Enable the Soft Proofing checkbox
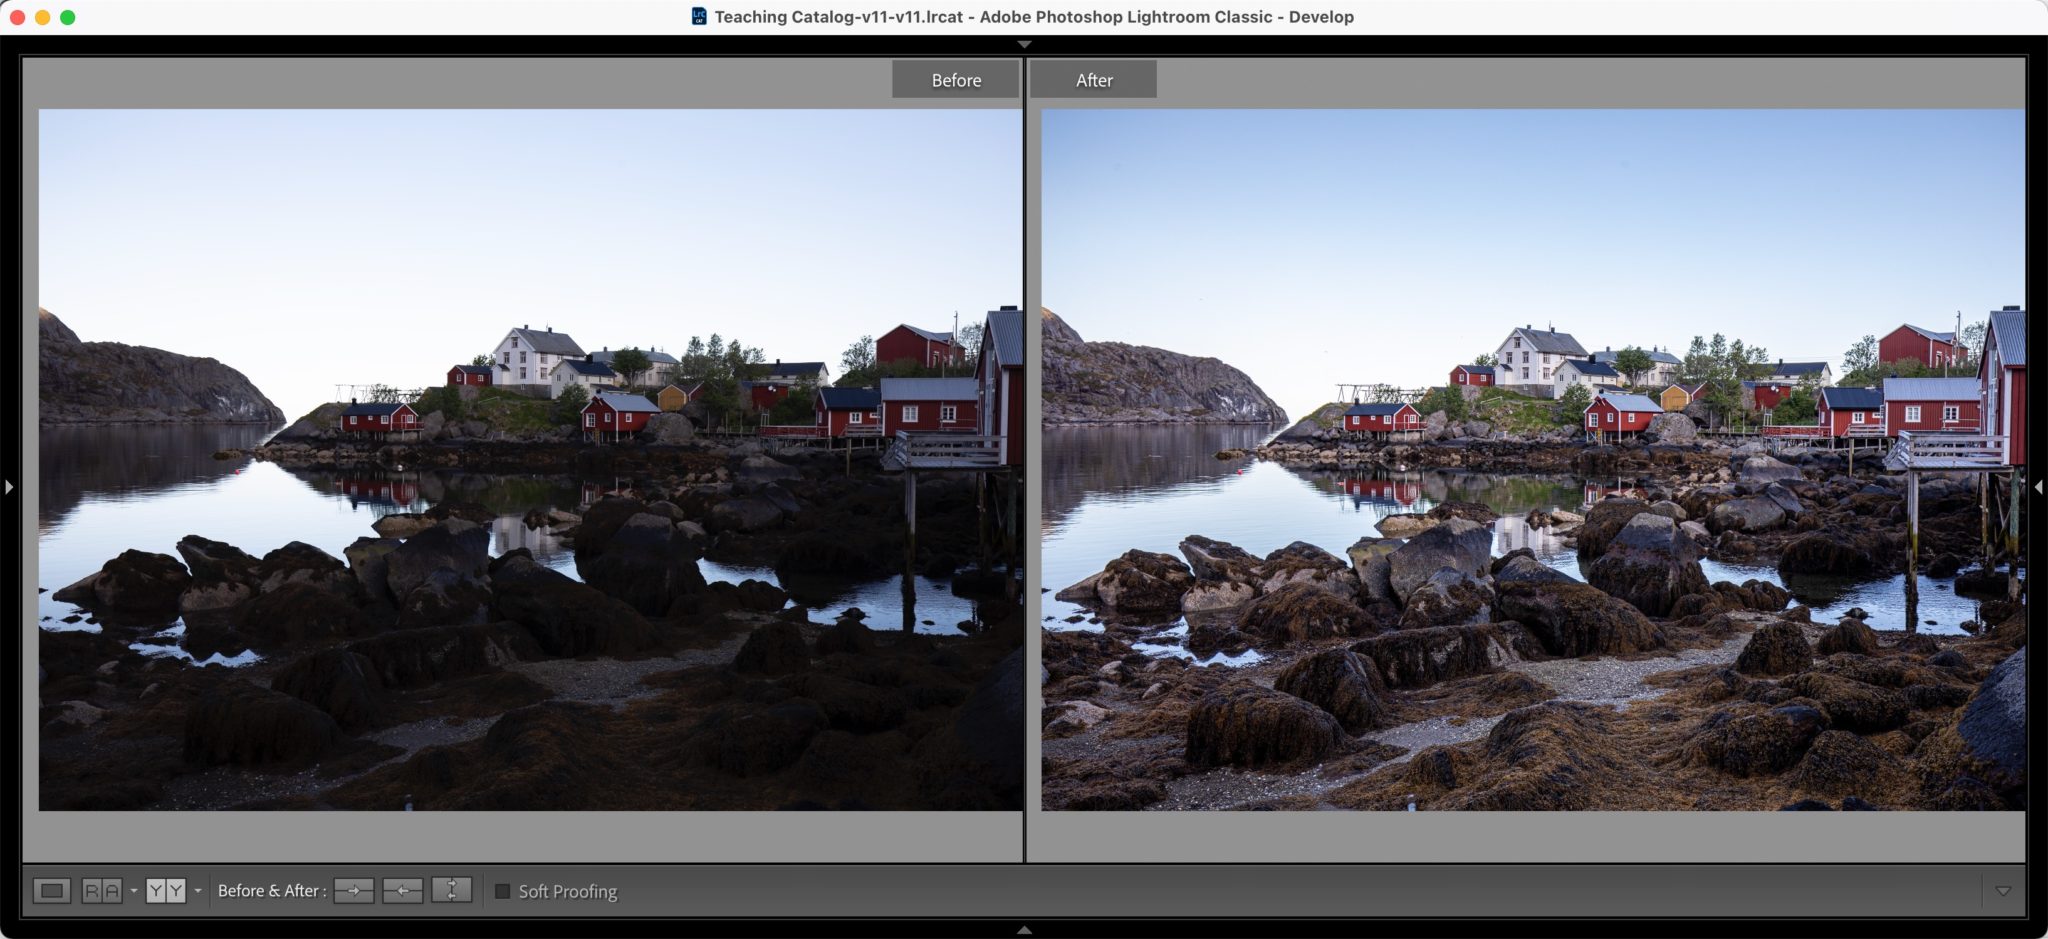 point(502,890)
